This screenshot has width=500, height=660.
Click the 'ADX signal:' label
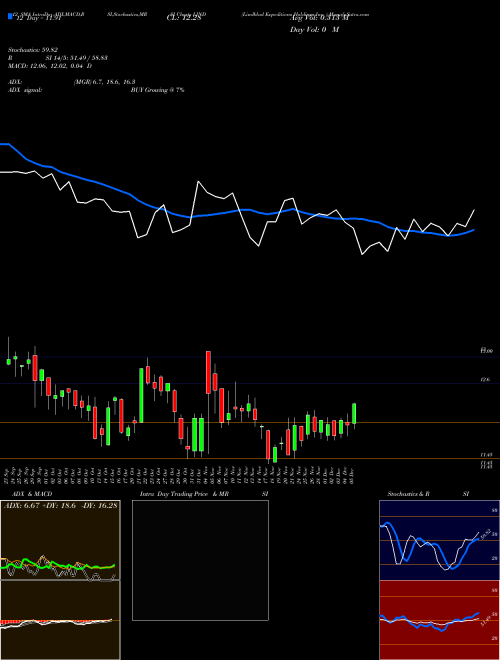pyautogui.click(x=25, y=90)
